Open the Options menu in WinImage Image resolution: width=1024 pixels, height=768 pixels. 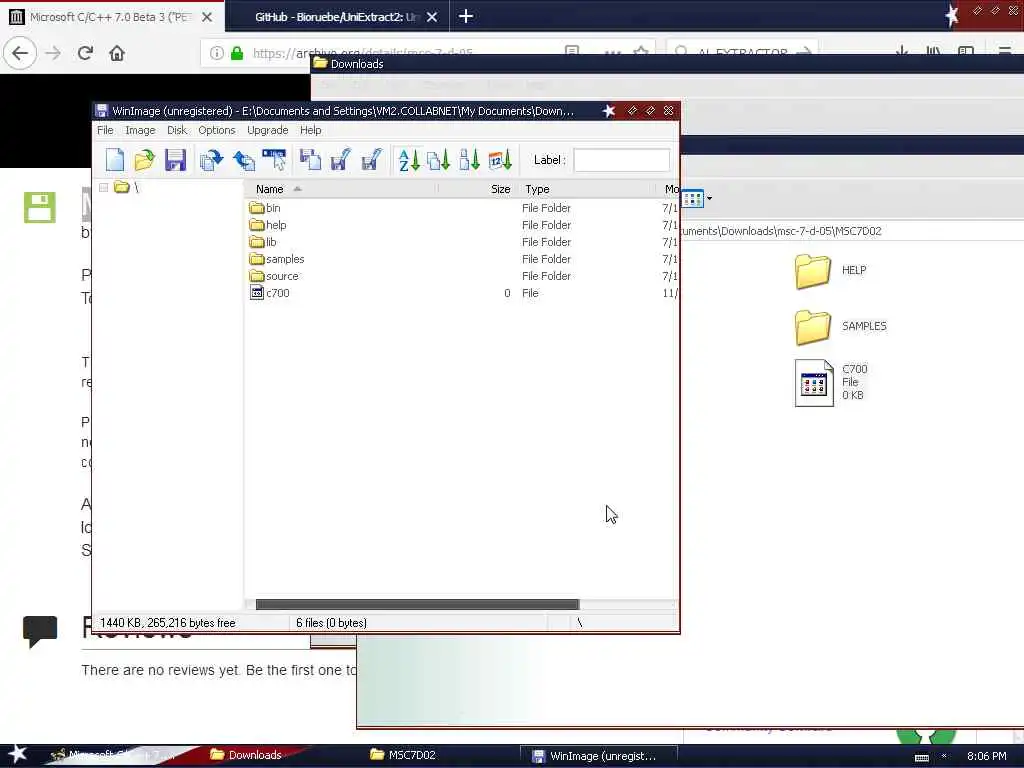tap(217, 130)
